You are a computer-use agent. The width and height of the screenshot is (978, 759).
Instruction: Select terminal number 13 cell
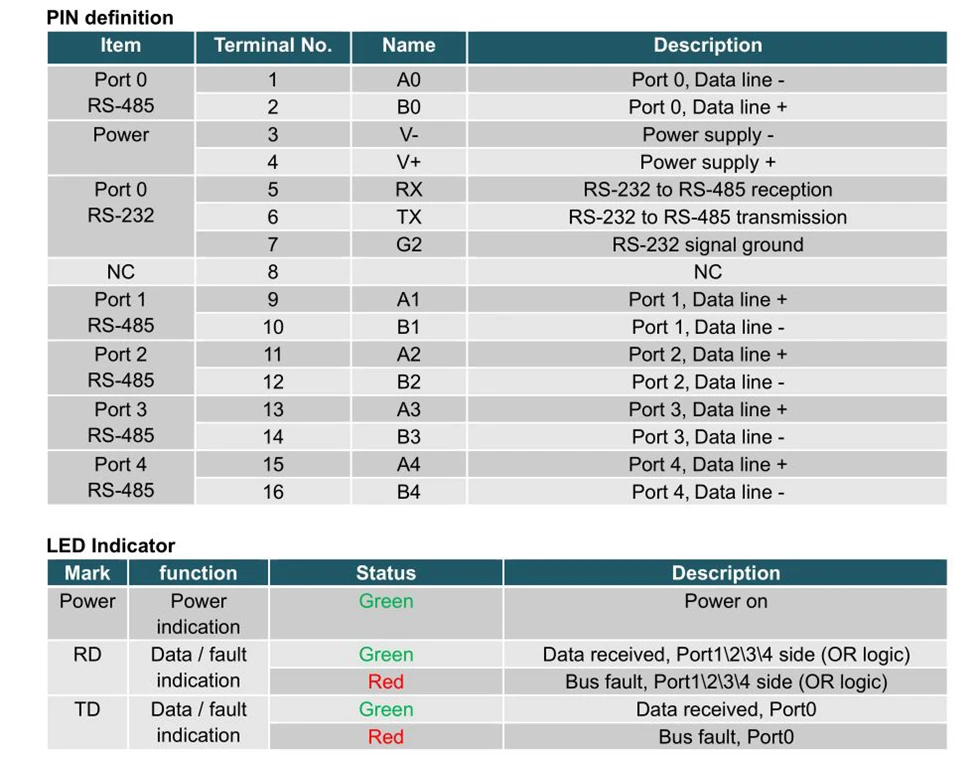pos(273,409)
